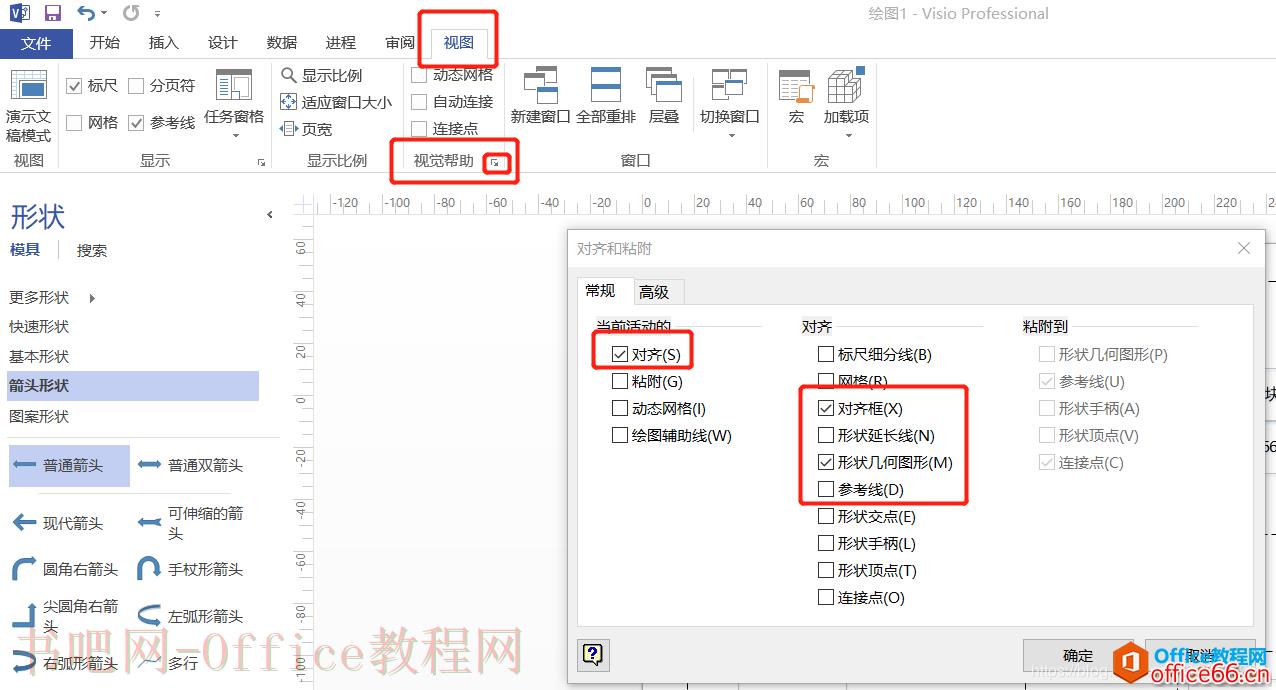Toggle 对齐框(X) checkbox
This screenshot has width=1276, height=690.
(x=826, y=408)
